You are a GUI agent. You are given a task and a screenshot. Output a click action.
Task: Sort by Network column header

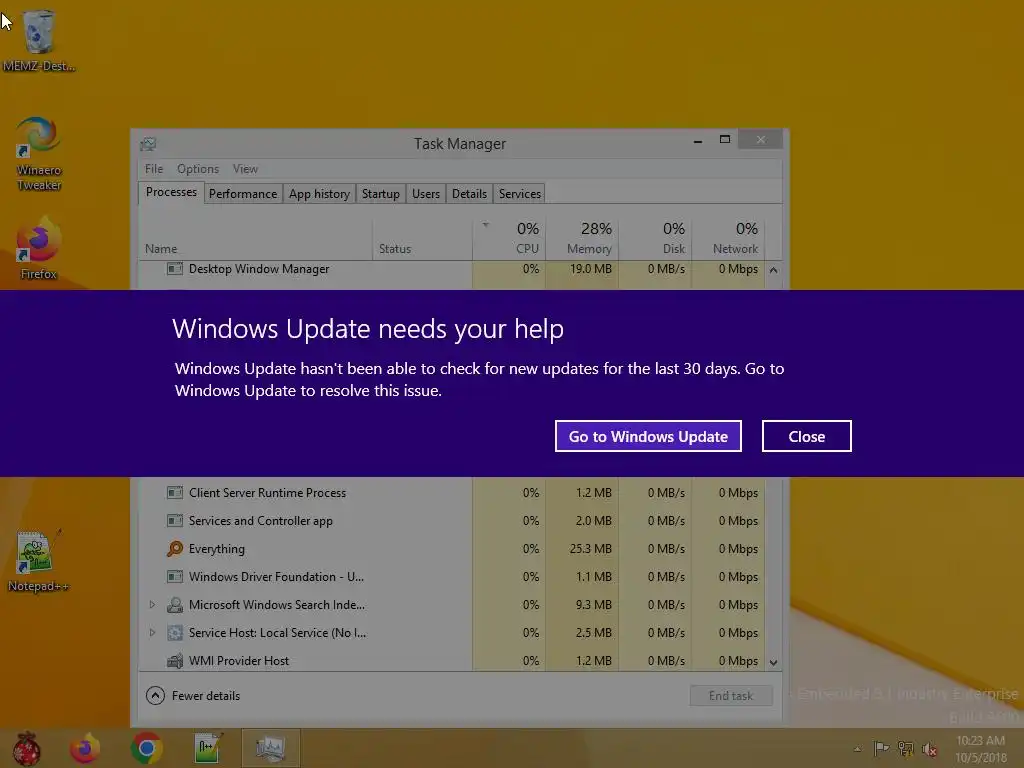[x=728, y=238]
